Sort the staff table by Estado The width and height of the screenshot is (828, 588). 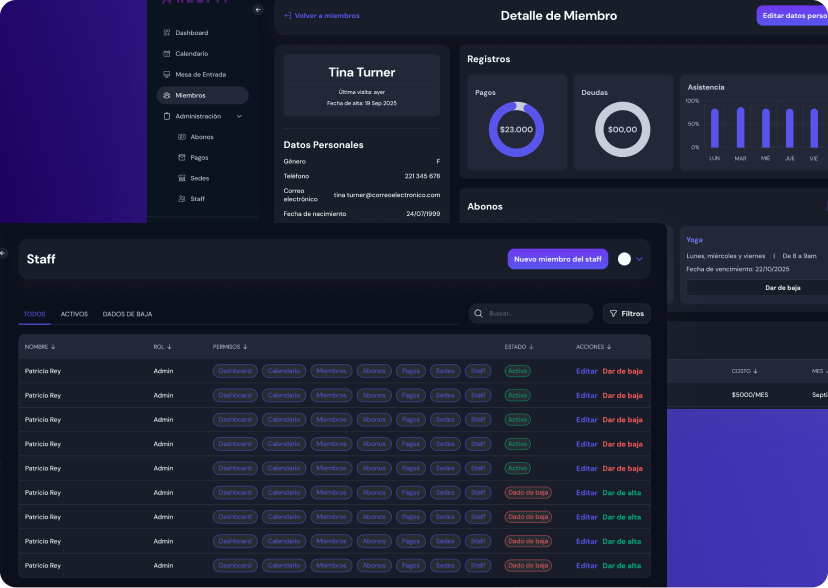pyautogui.click(x=518, y=347)
